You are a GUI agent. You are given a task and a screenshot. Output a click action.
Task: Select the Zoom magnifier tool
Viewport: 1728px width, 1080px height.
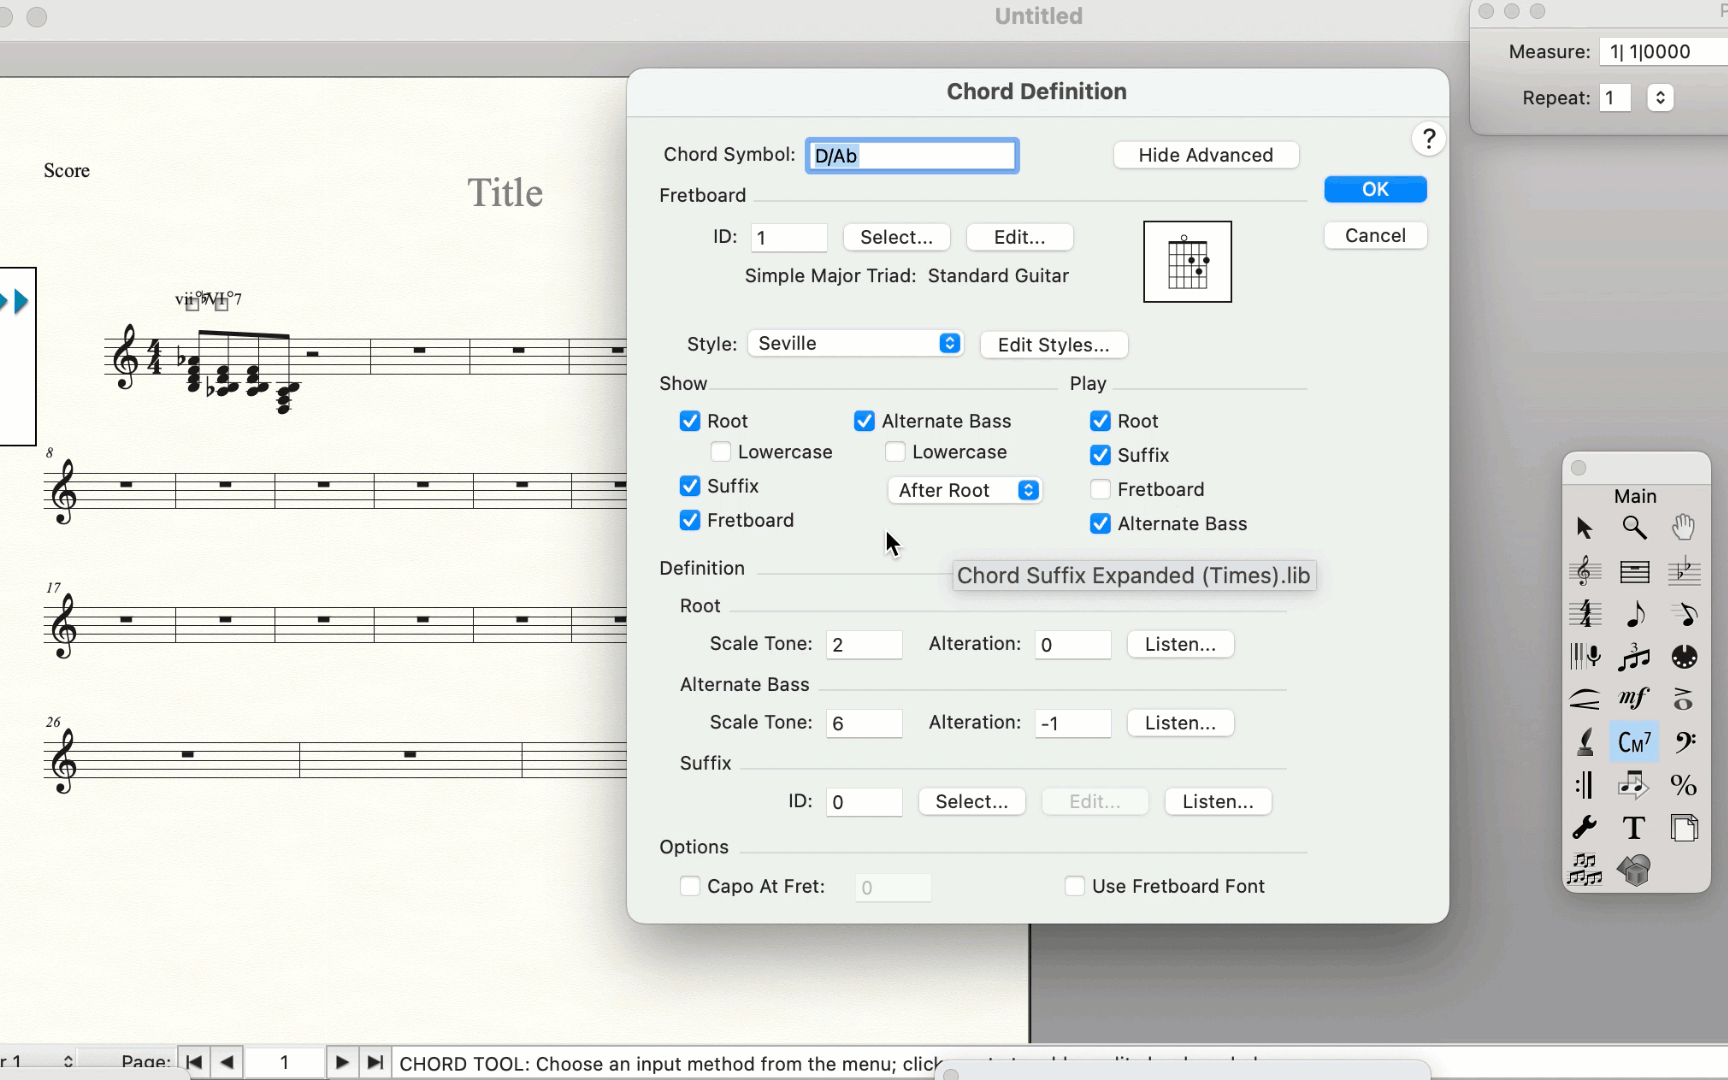click(x=1634, y=528)
